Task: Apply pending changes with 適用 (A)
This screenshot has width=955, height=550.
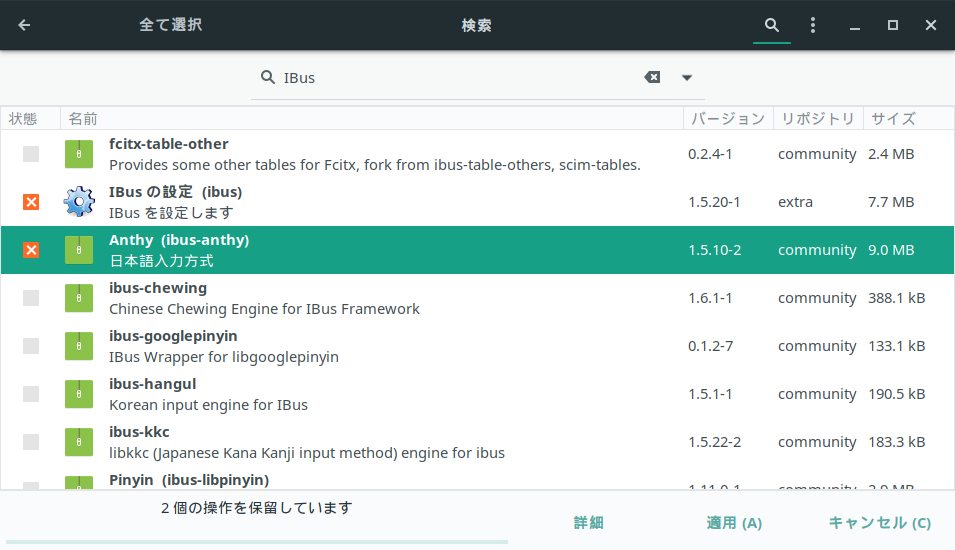Action: click(734, 523)
